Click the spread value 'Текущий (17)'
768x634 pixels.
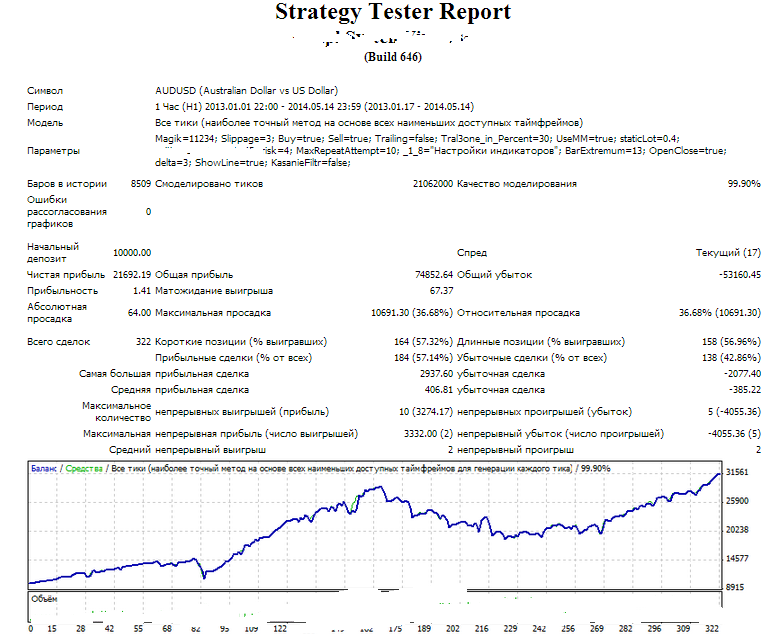[x=728, y=253]
